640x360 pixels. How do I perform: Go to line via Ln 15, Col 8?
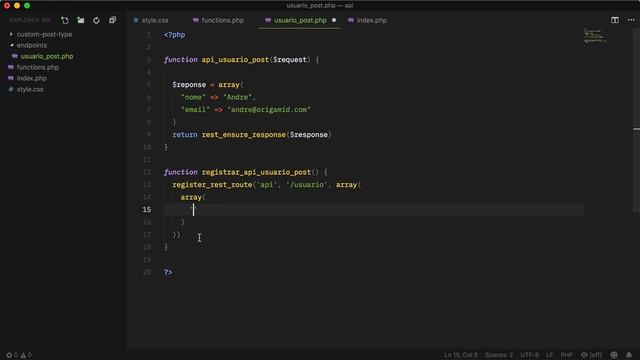[x=461, y=355]
